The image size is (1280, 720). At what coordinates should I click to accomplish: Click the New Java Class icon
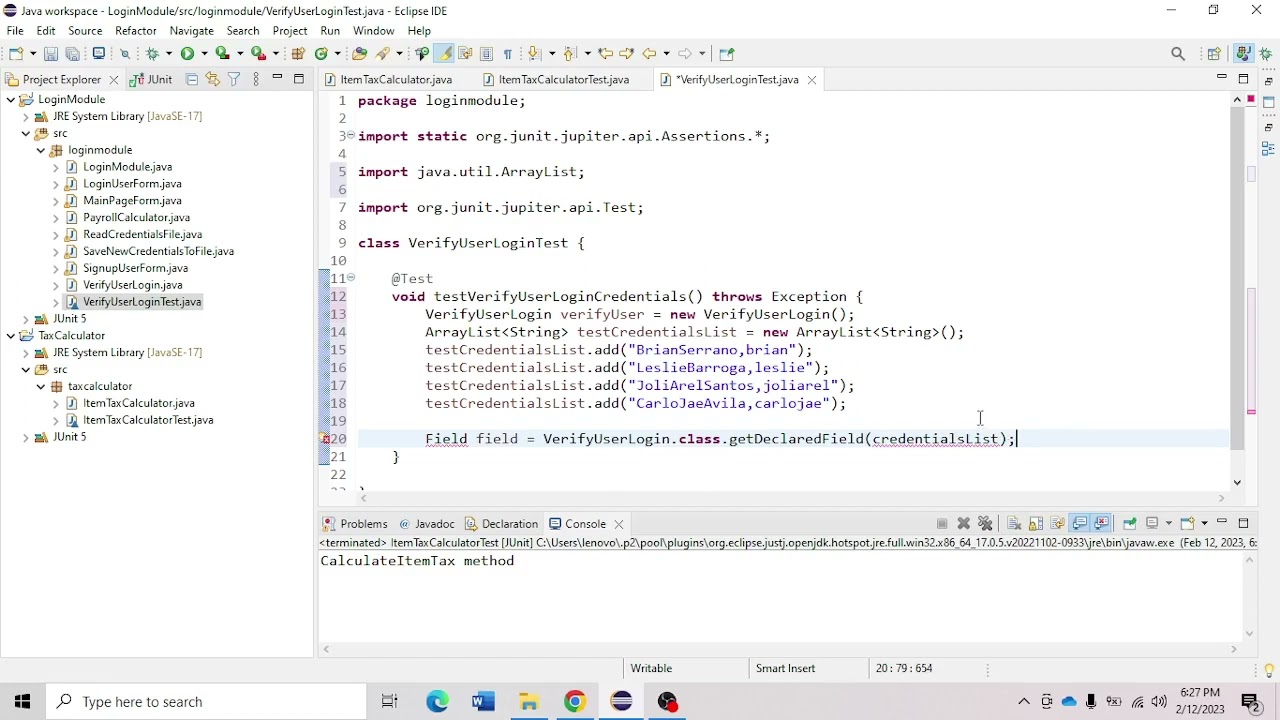322,54
